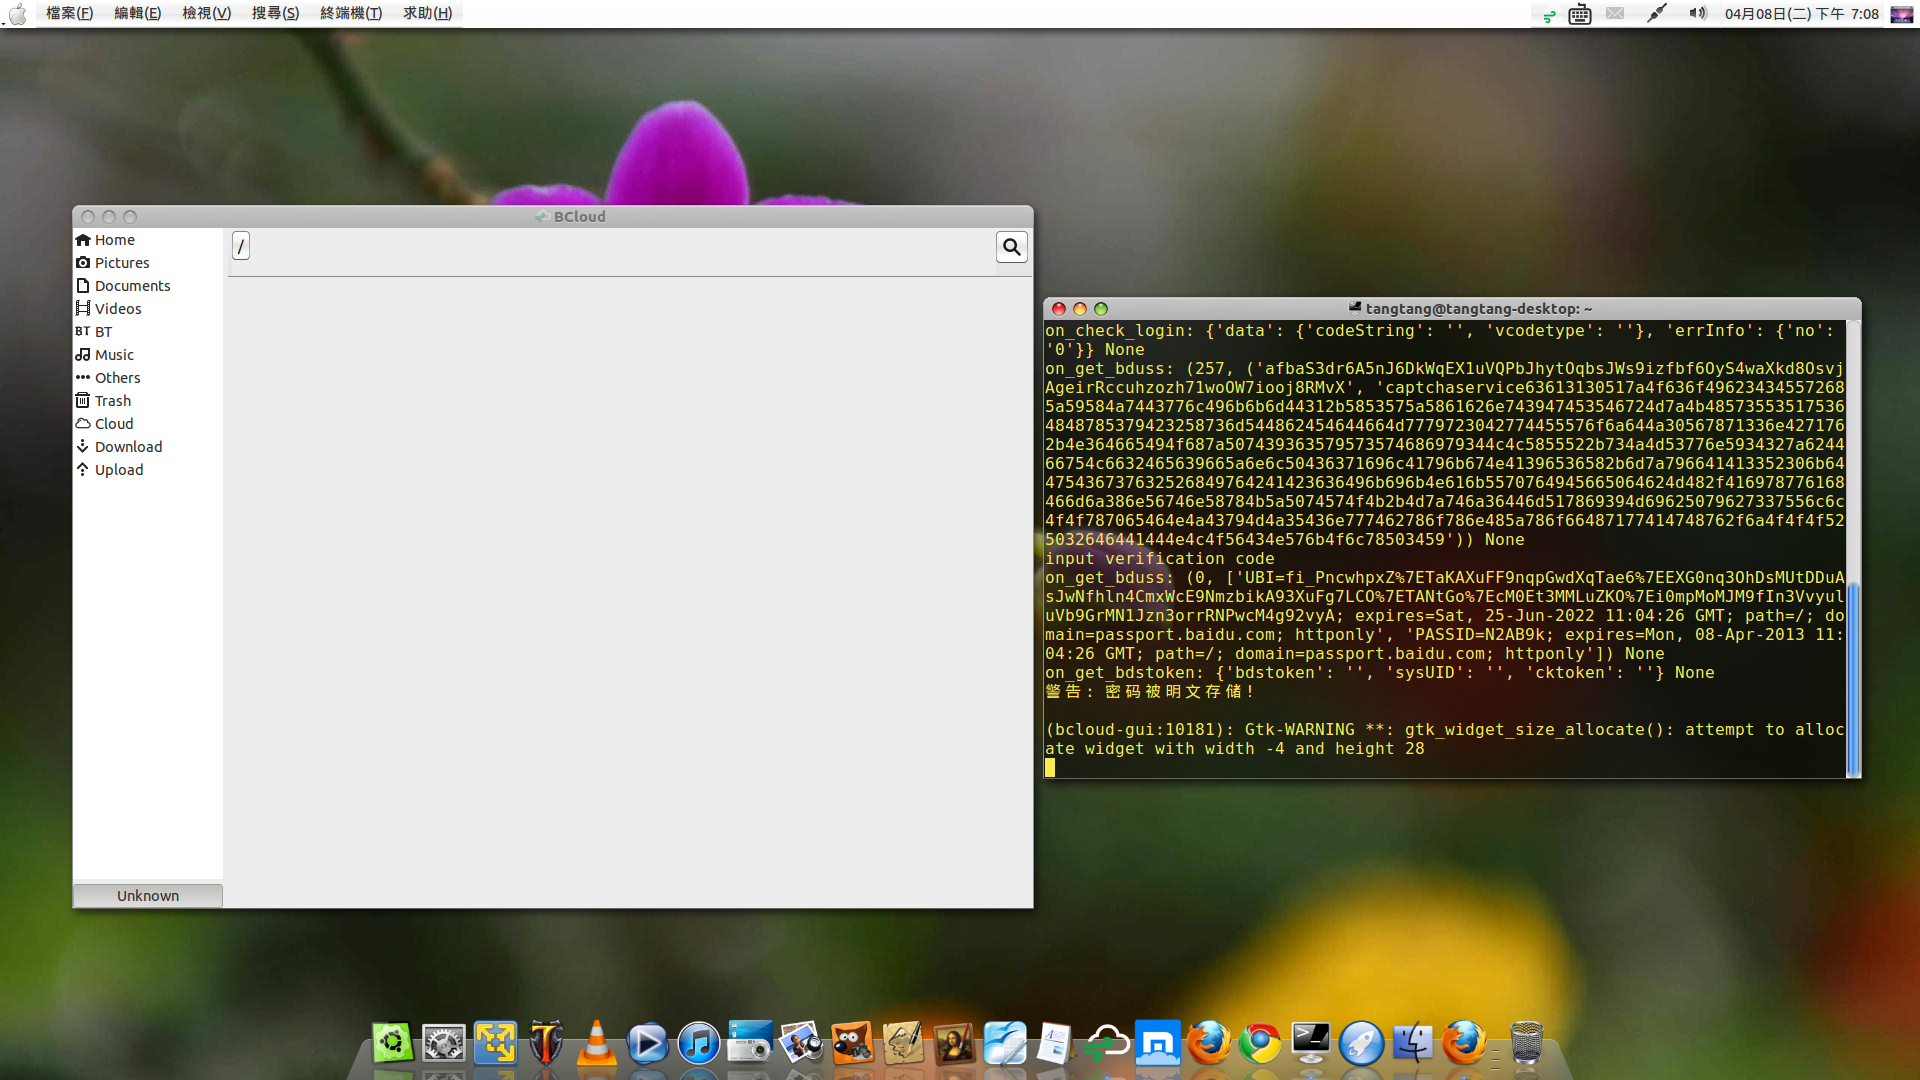Click the BCloud cloud tray icon
1920x1080 pixels.
pos(1549,14)
